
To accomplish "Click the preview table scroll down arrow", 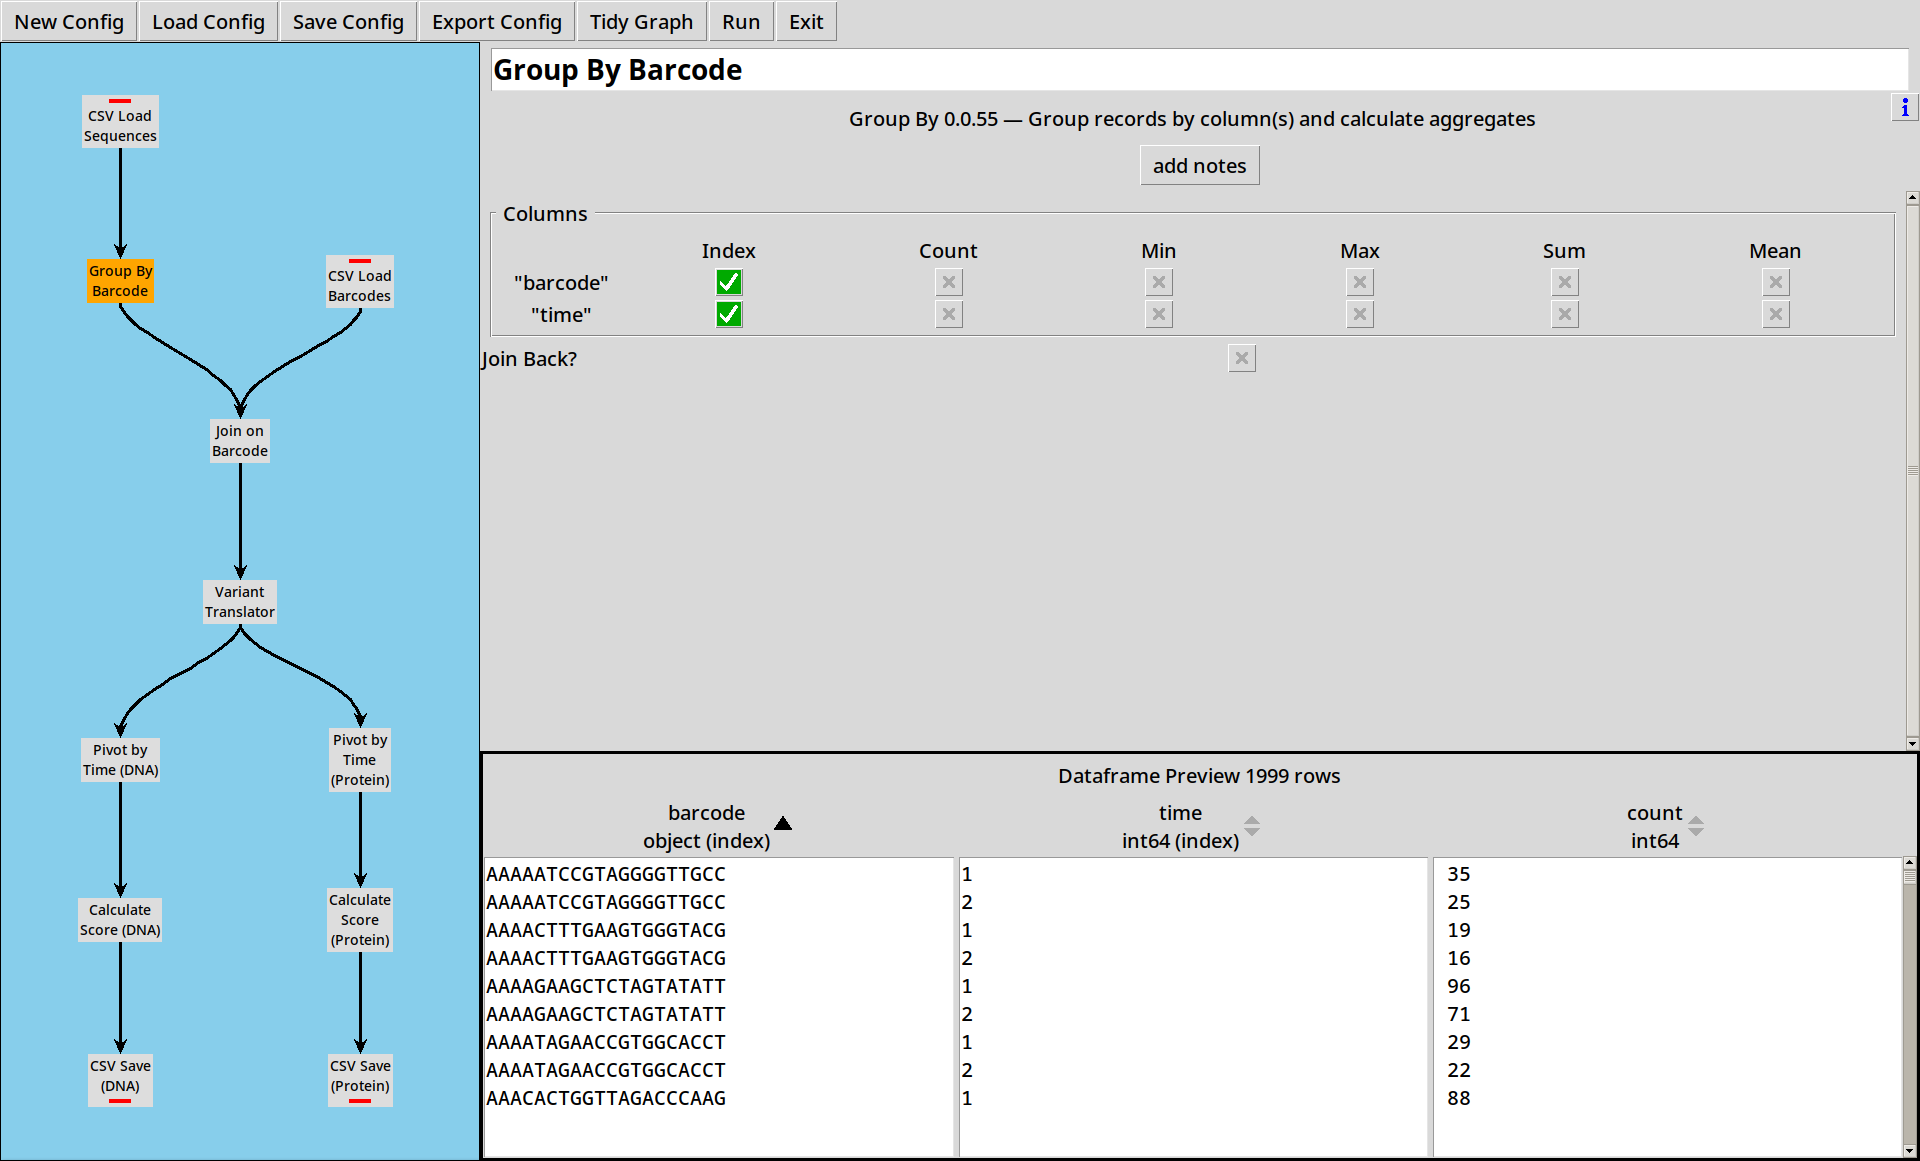I will tap(1909, 1151).
